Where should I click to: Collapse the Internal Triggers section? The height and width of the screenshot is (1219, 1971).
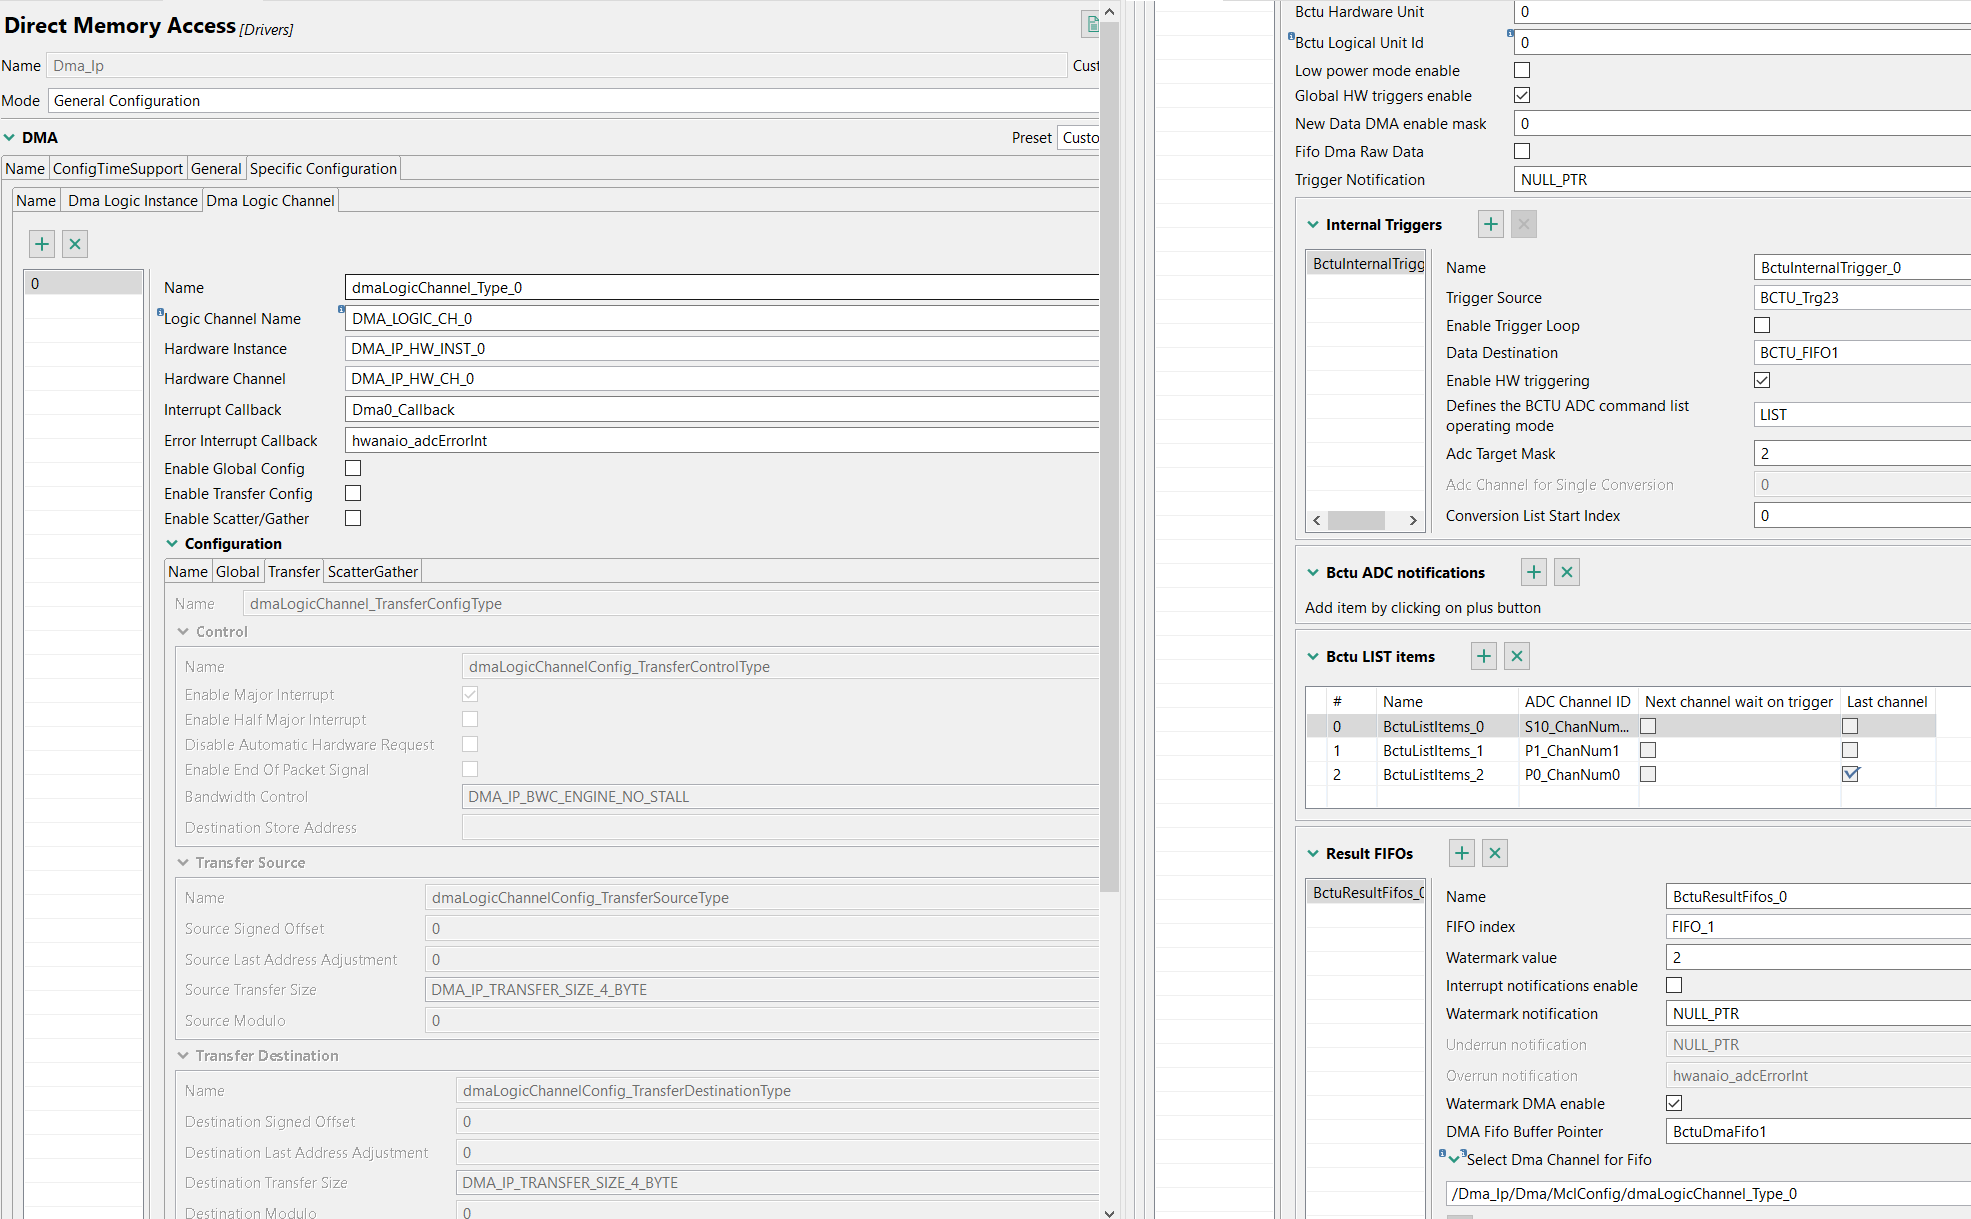tap(1313, 225)
